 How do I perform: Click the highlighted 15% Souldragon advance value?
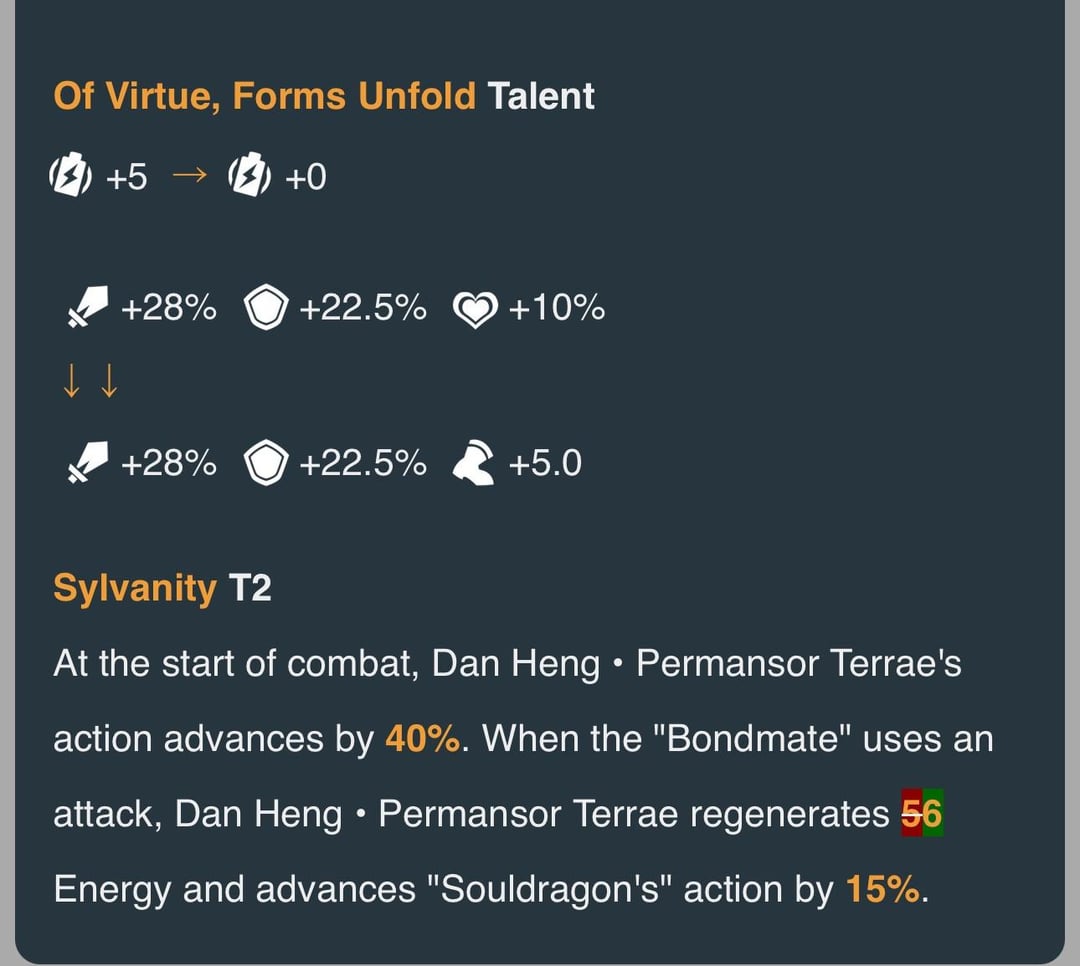[x=882, y=889]
